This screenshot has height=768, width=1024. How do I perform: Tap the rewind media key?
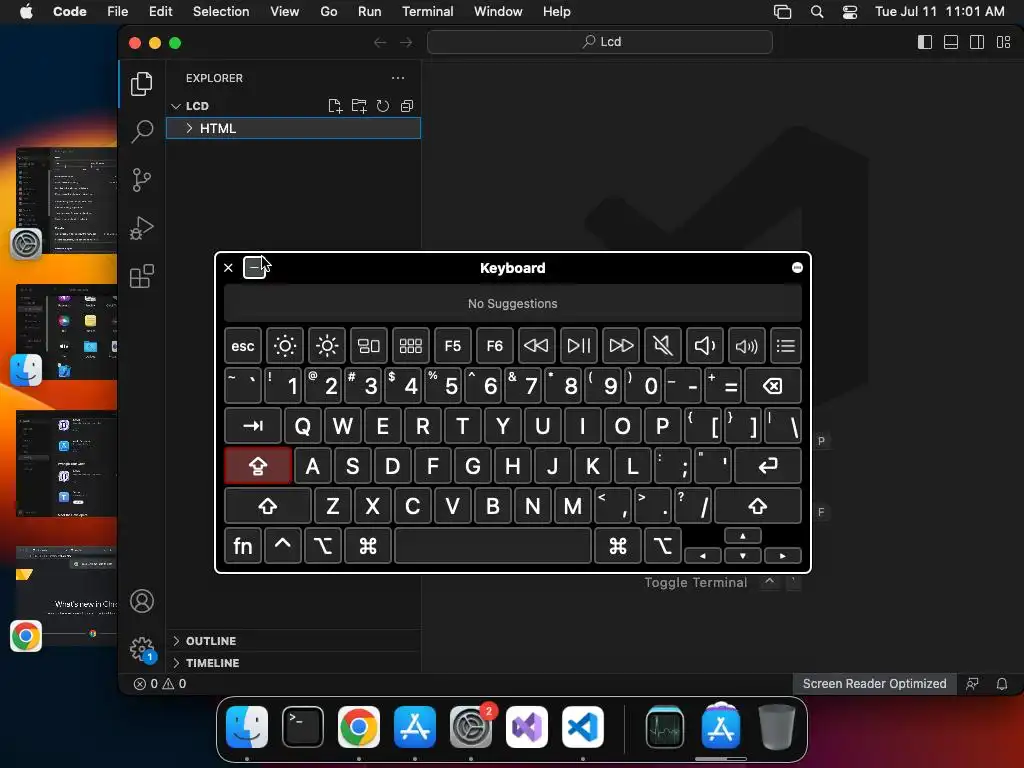point(536,345)
